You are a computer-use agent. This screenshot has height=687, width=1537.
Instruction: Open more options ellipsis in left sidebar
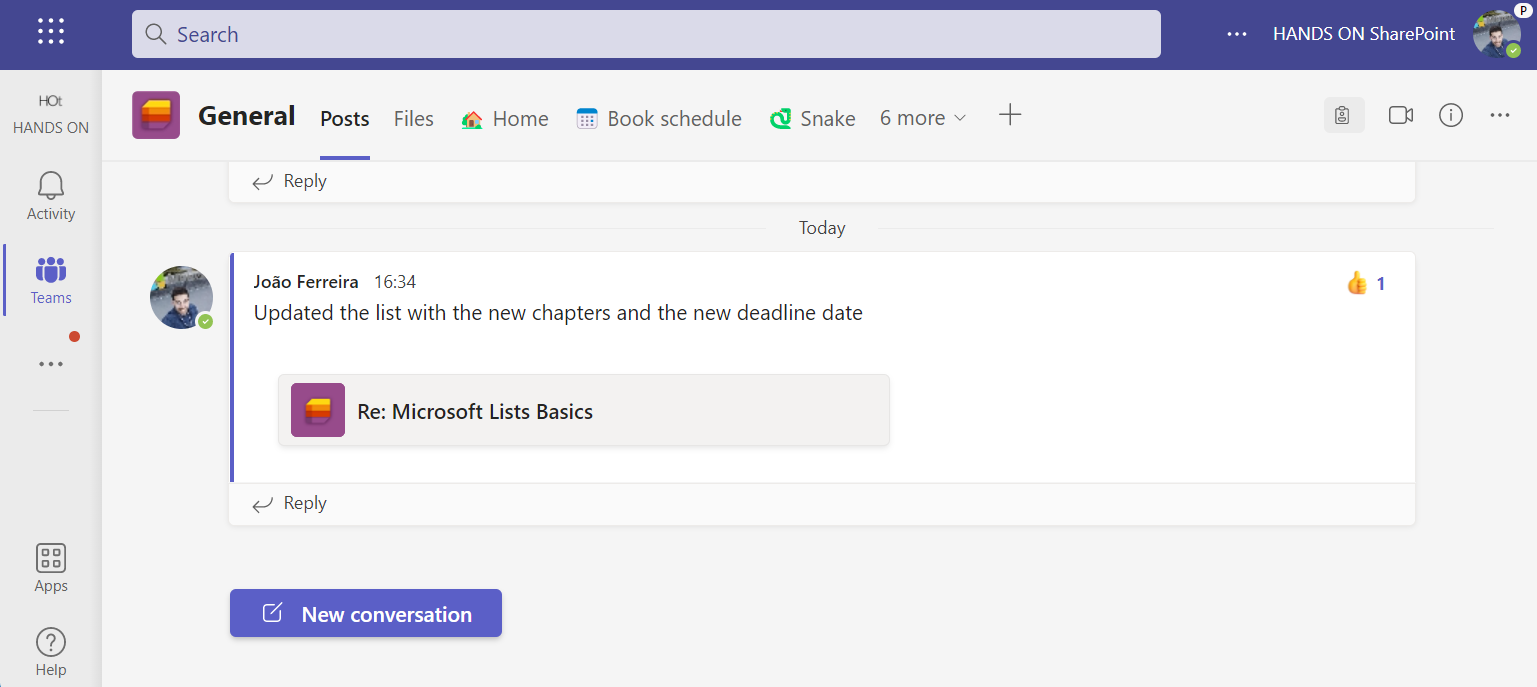(x=51, y=364)
